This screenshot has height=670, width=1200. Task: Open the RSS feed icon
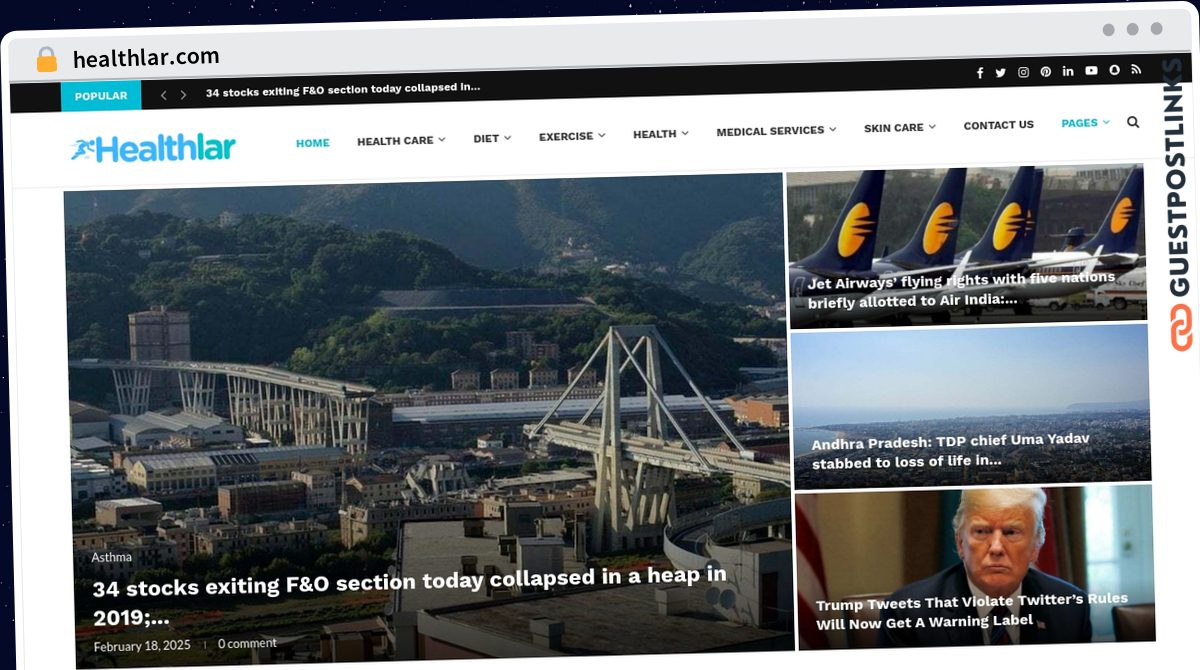(1136, 70)
